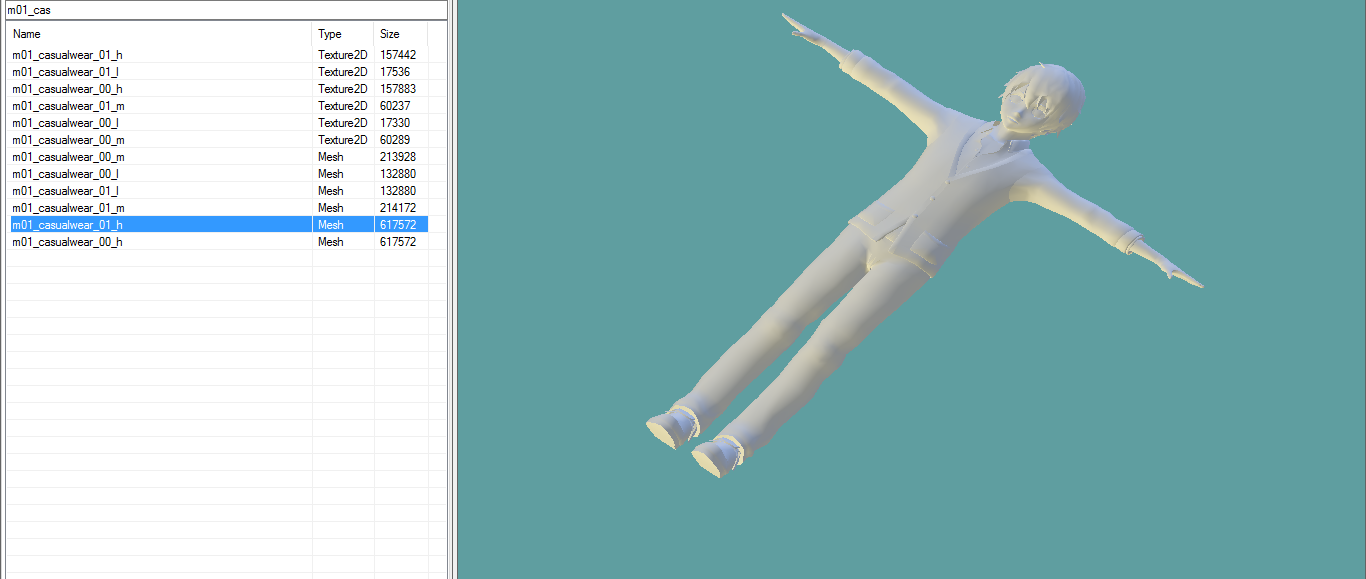The width and height of the screenshot is (1366, 579).
Task: Sort the list by the Name column header
Action: point(159,34)
